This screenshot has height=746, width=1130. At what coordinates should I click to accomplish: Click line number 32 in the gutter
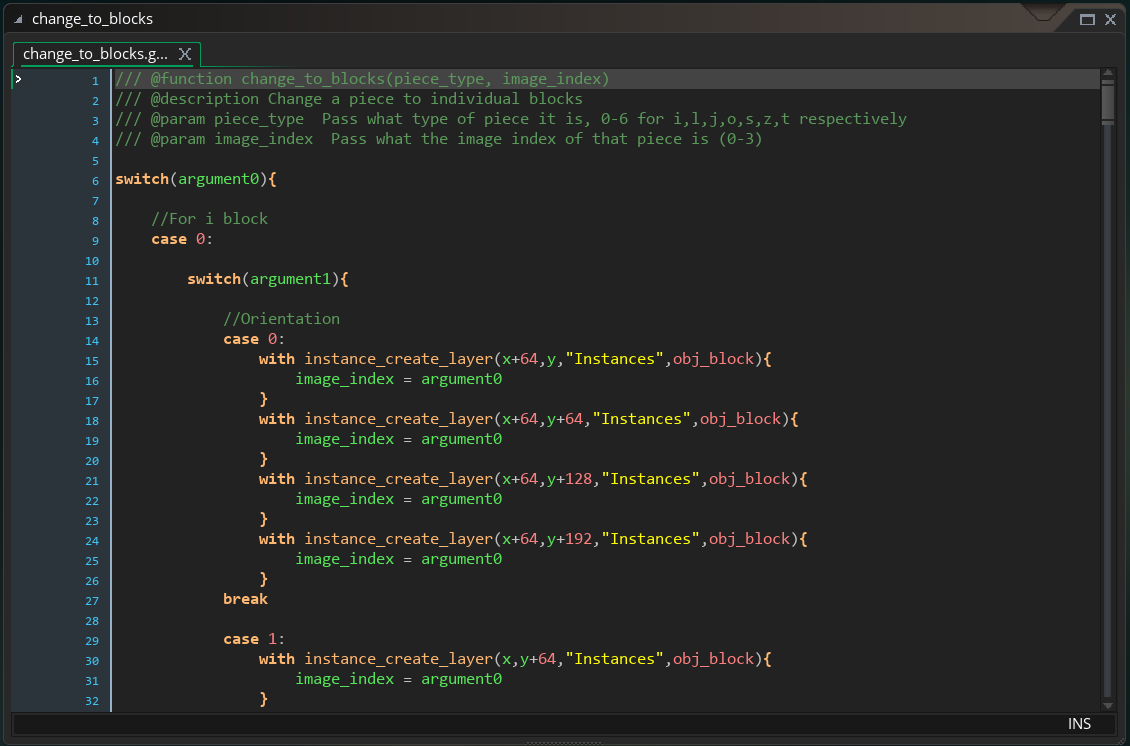pyautogui.click(x=92, y=701)
